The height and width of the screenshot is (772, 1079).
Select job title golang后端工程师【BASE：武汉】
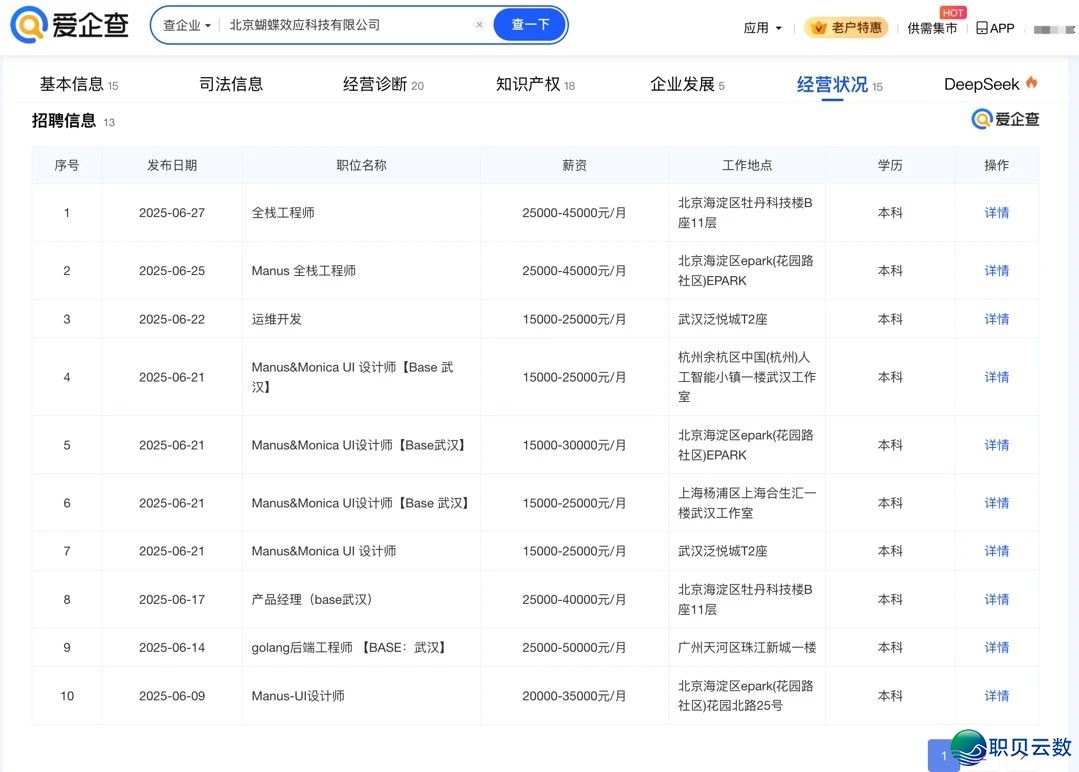click(350, 647)
